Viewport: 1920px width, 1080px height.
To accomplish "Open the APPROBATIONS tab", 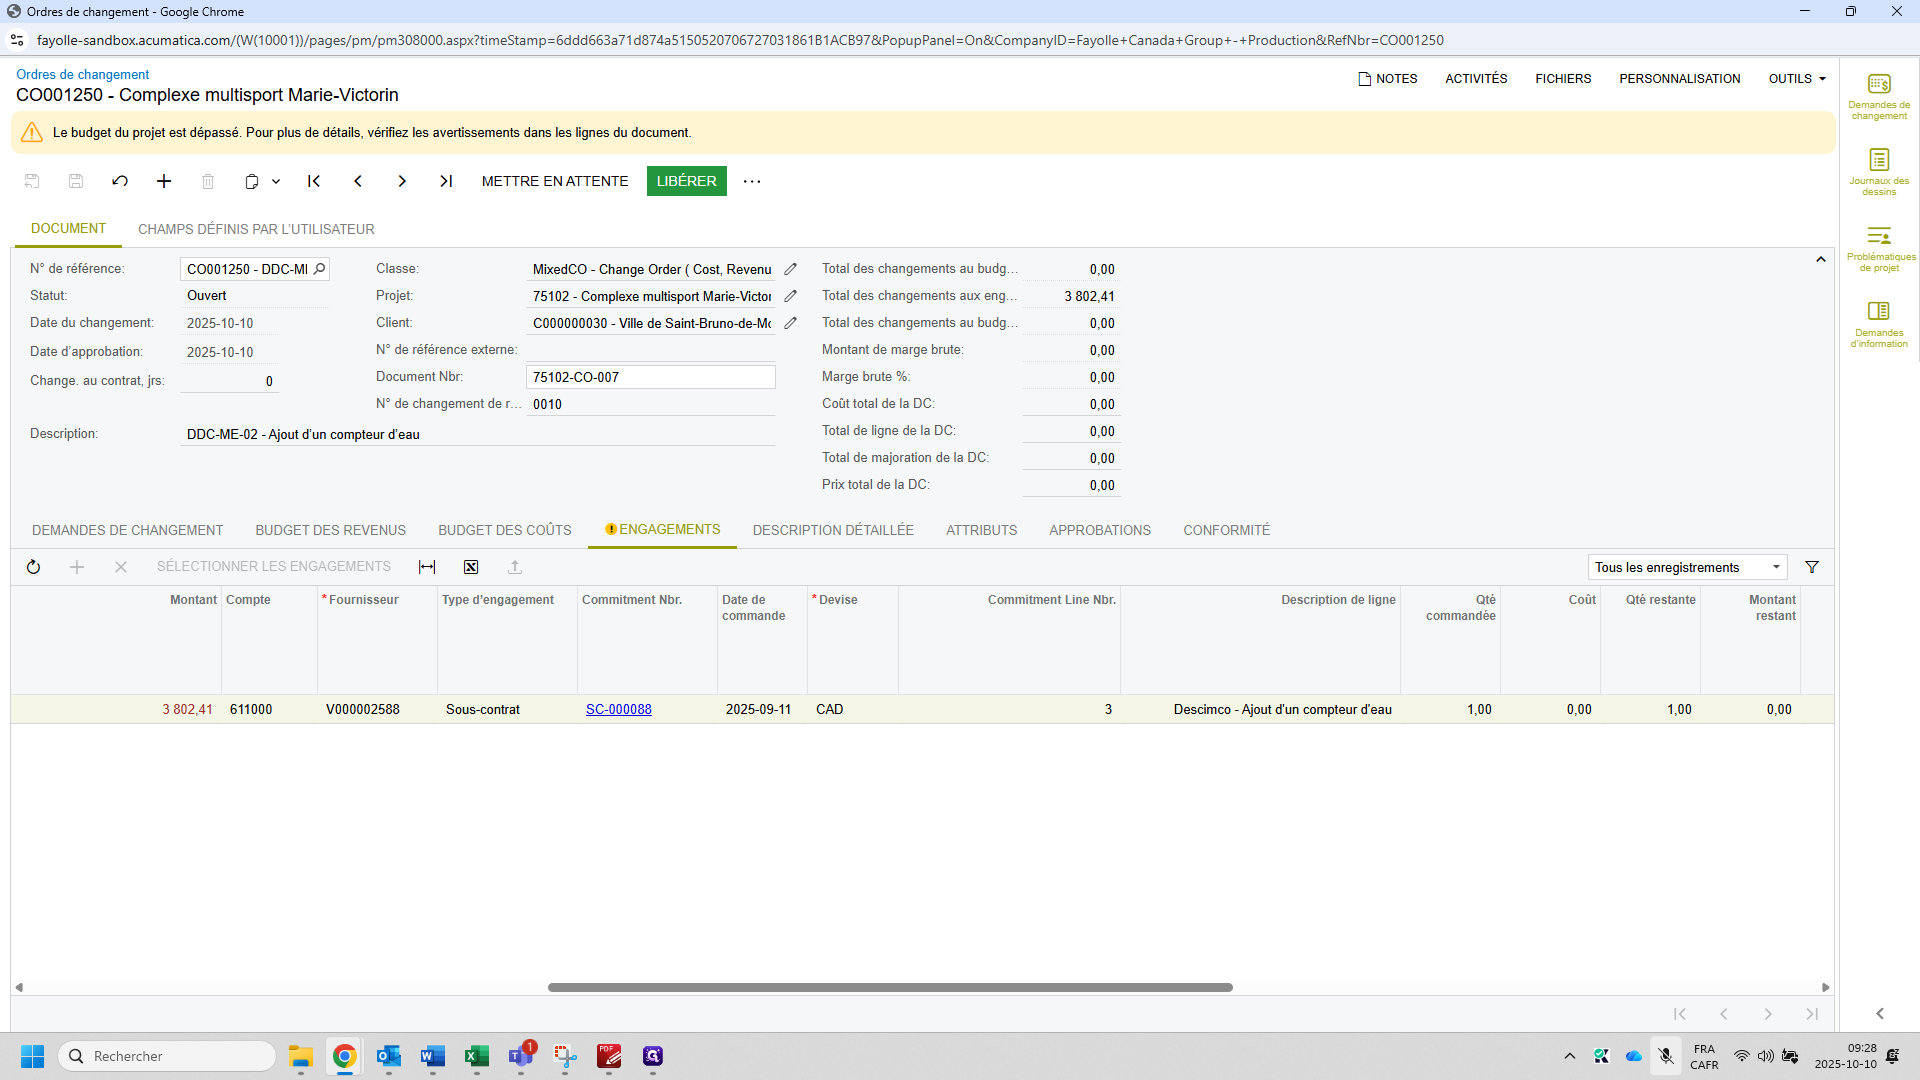I will point(1099,530).
